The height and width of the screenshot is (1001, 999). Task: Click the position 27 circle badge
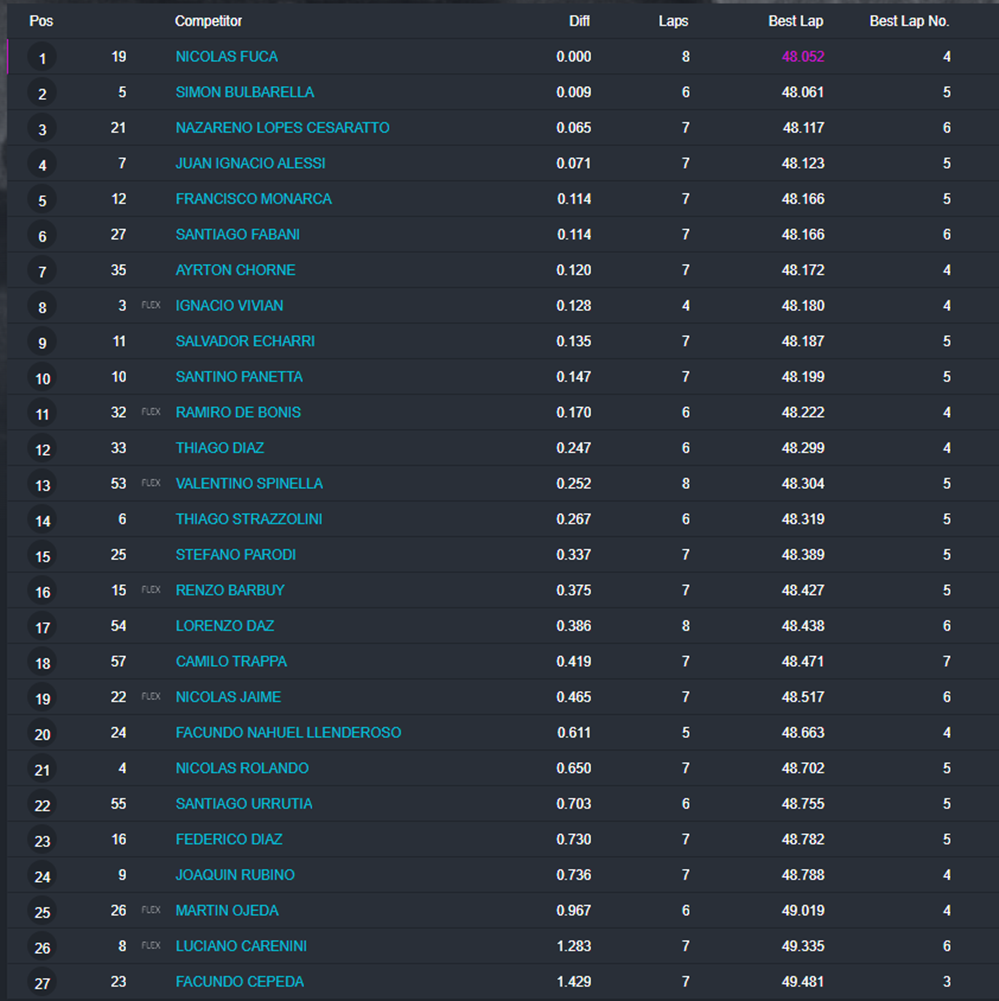(42, 983)
